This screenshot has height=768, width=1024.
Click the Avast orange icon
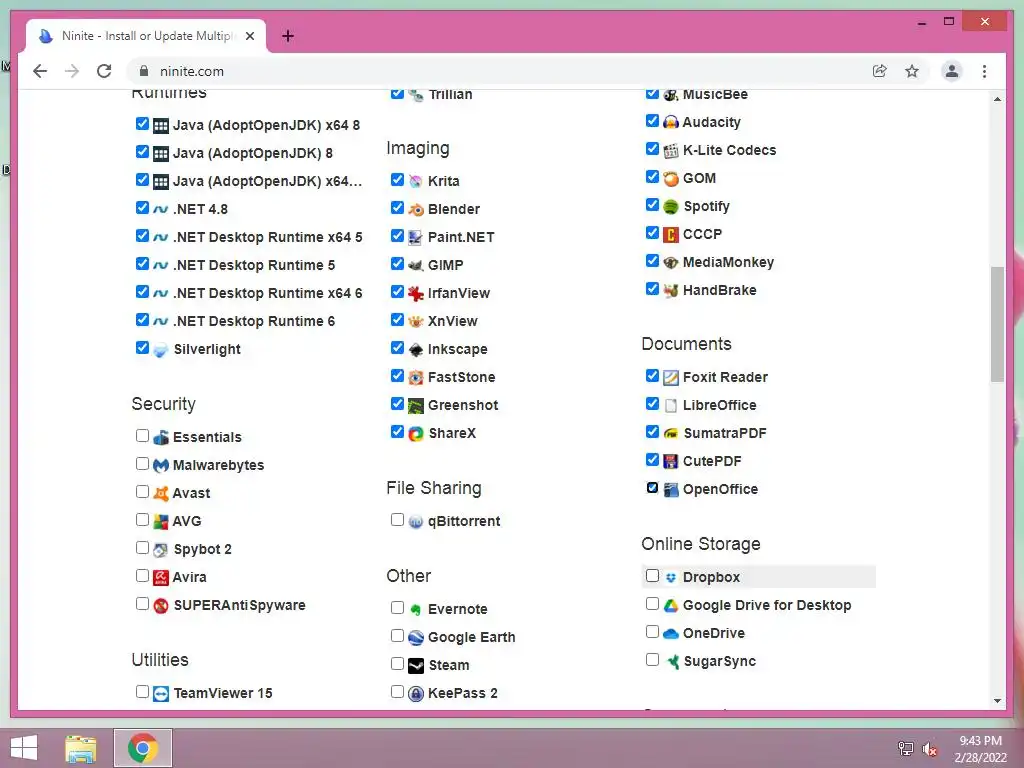(x=161, y=494)
